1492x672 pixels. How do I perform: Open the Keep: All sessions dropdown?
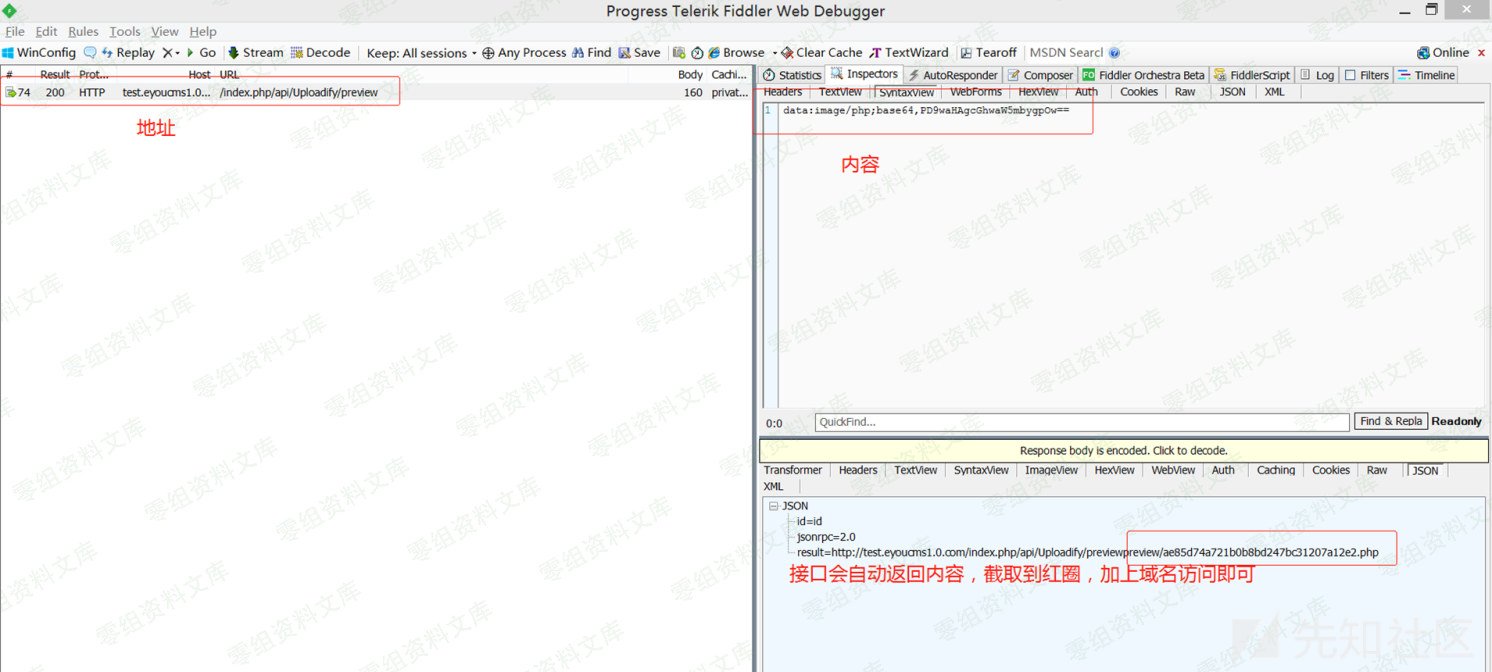pyautogui.click(x=421, y=53)
